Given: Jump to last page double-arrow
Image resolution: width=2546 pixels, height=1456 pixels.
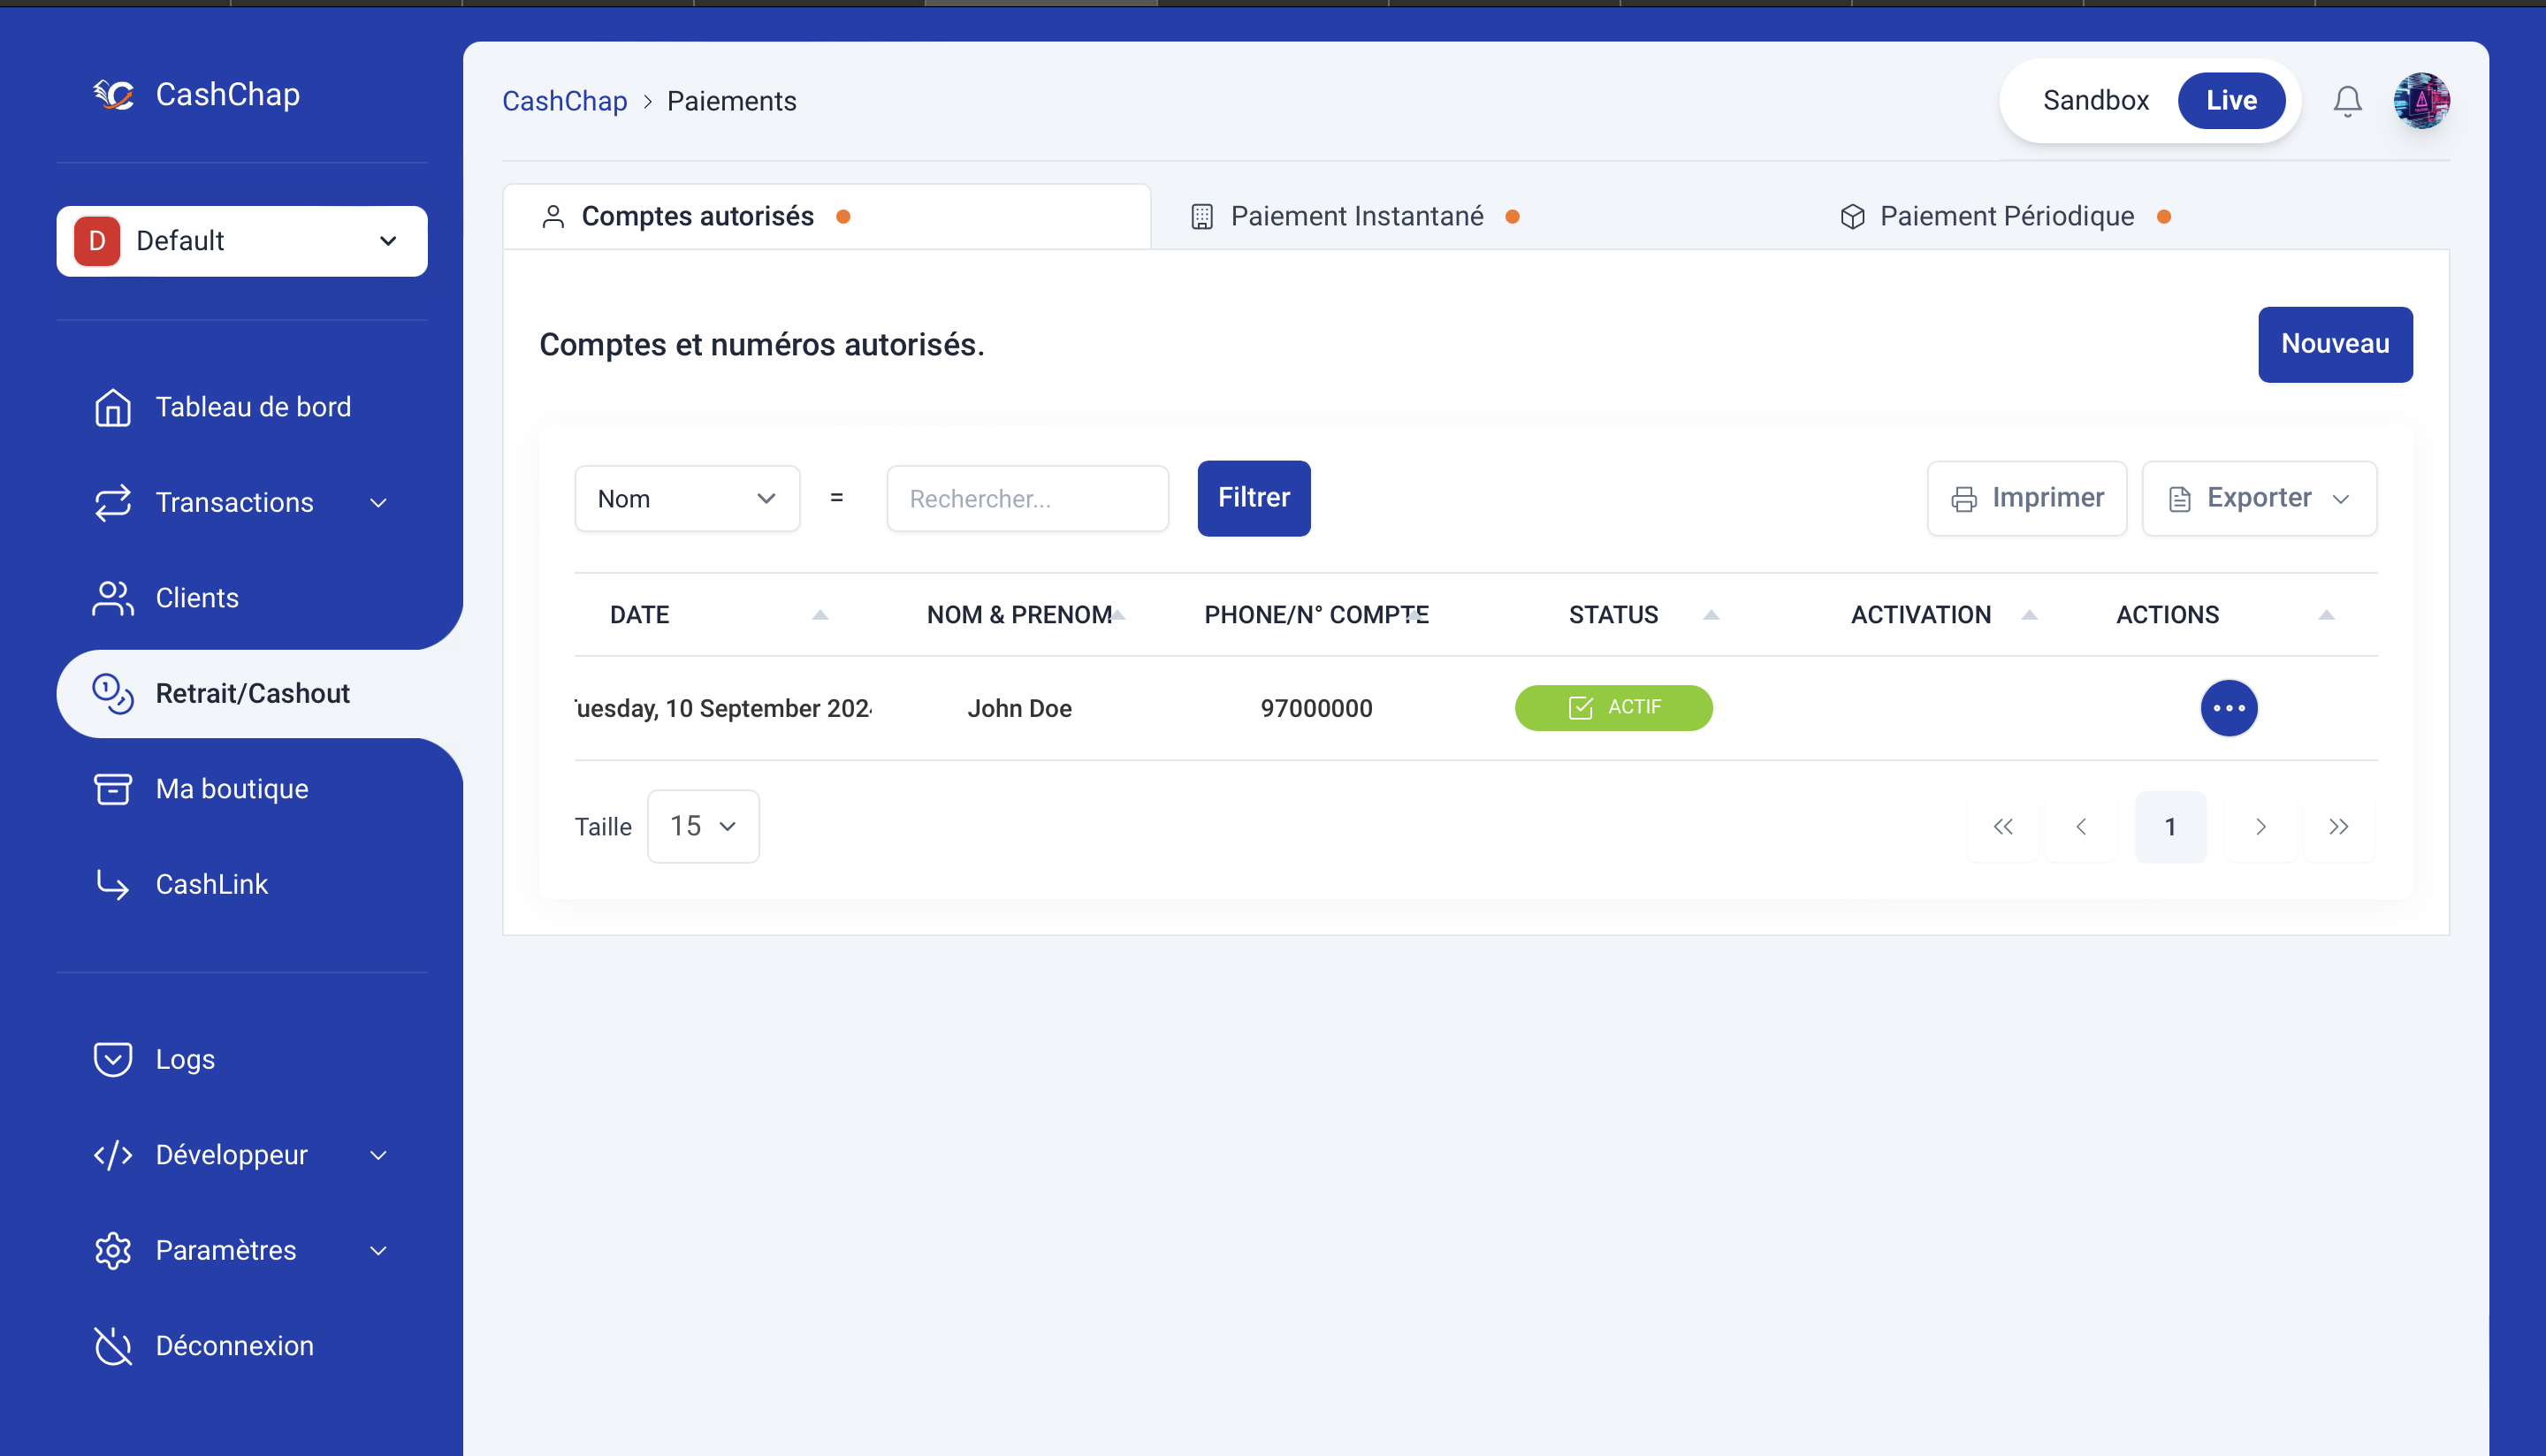Looking at the screenshot, I should (x=2338, y=827).
